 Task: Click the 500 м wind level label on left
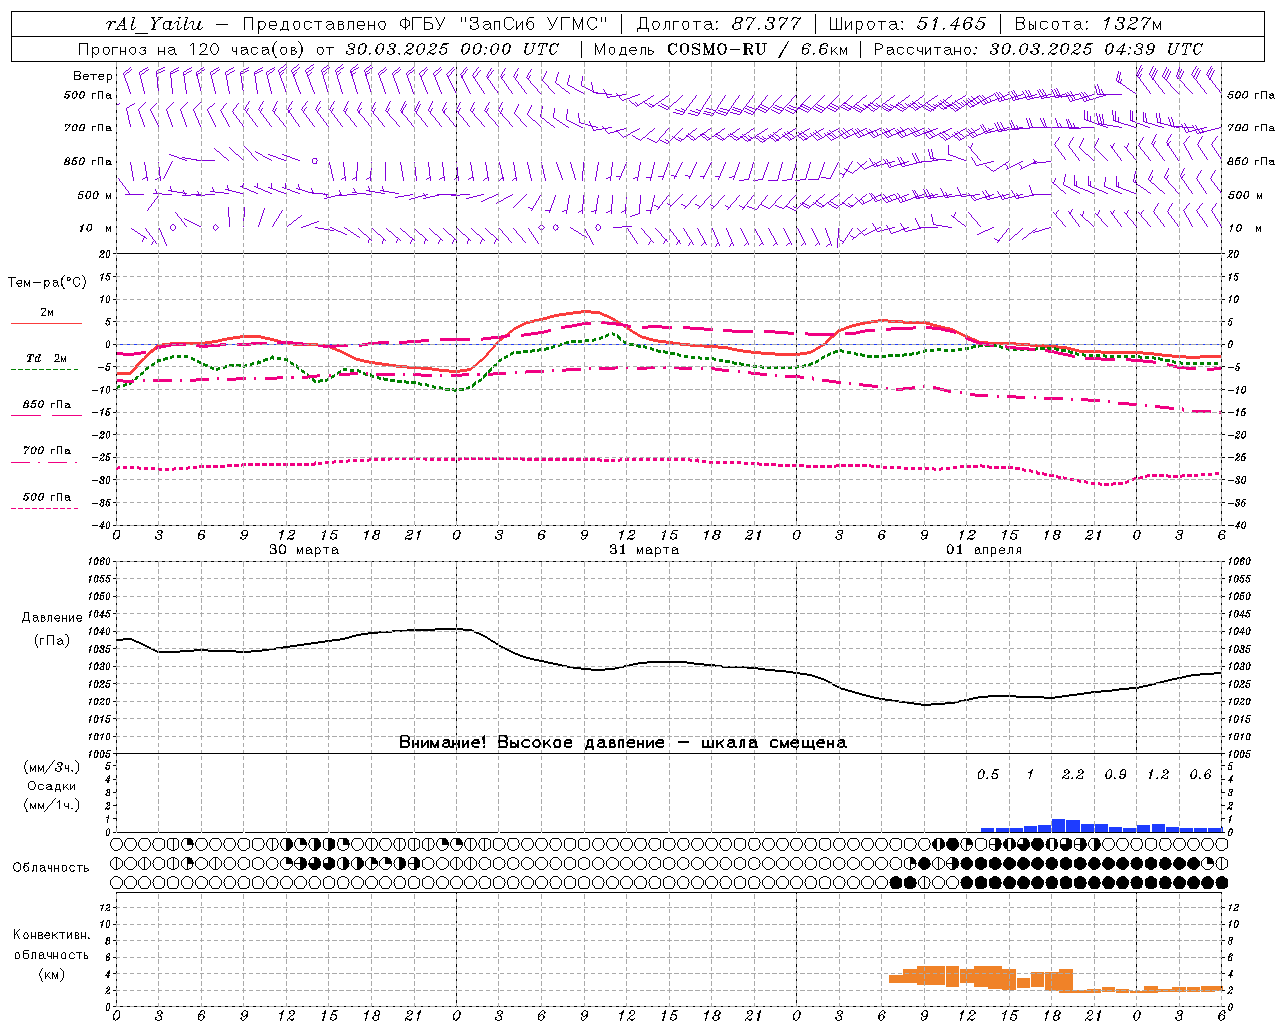[x=95, y=195]
